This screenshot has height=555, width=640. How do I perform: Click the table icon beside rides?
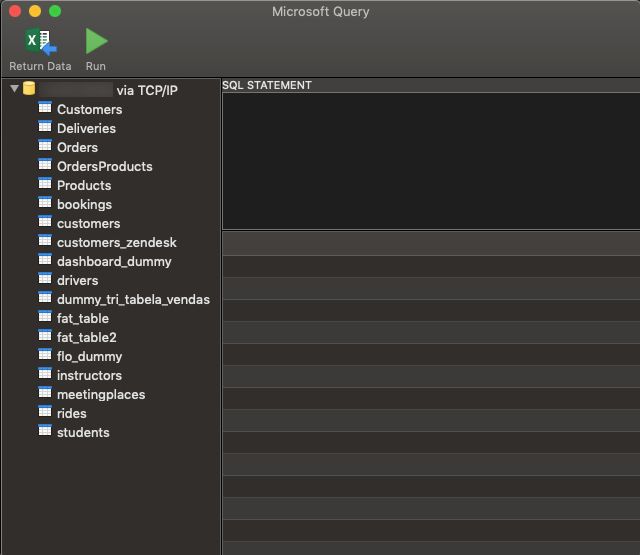(x=45, y=411)
